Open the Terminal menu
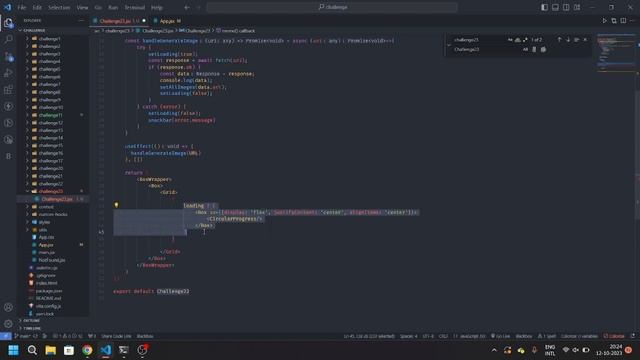The width and height of the screenshot is (640, 360). [x=135, y=7]
